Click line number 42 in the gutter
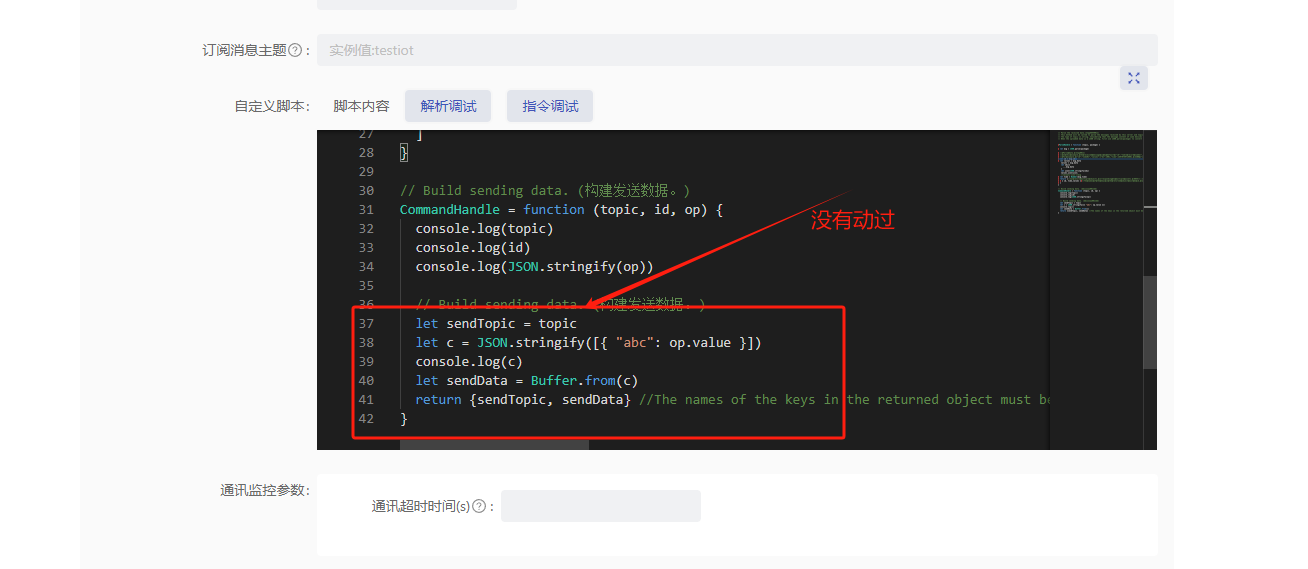 (365, 418)
